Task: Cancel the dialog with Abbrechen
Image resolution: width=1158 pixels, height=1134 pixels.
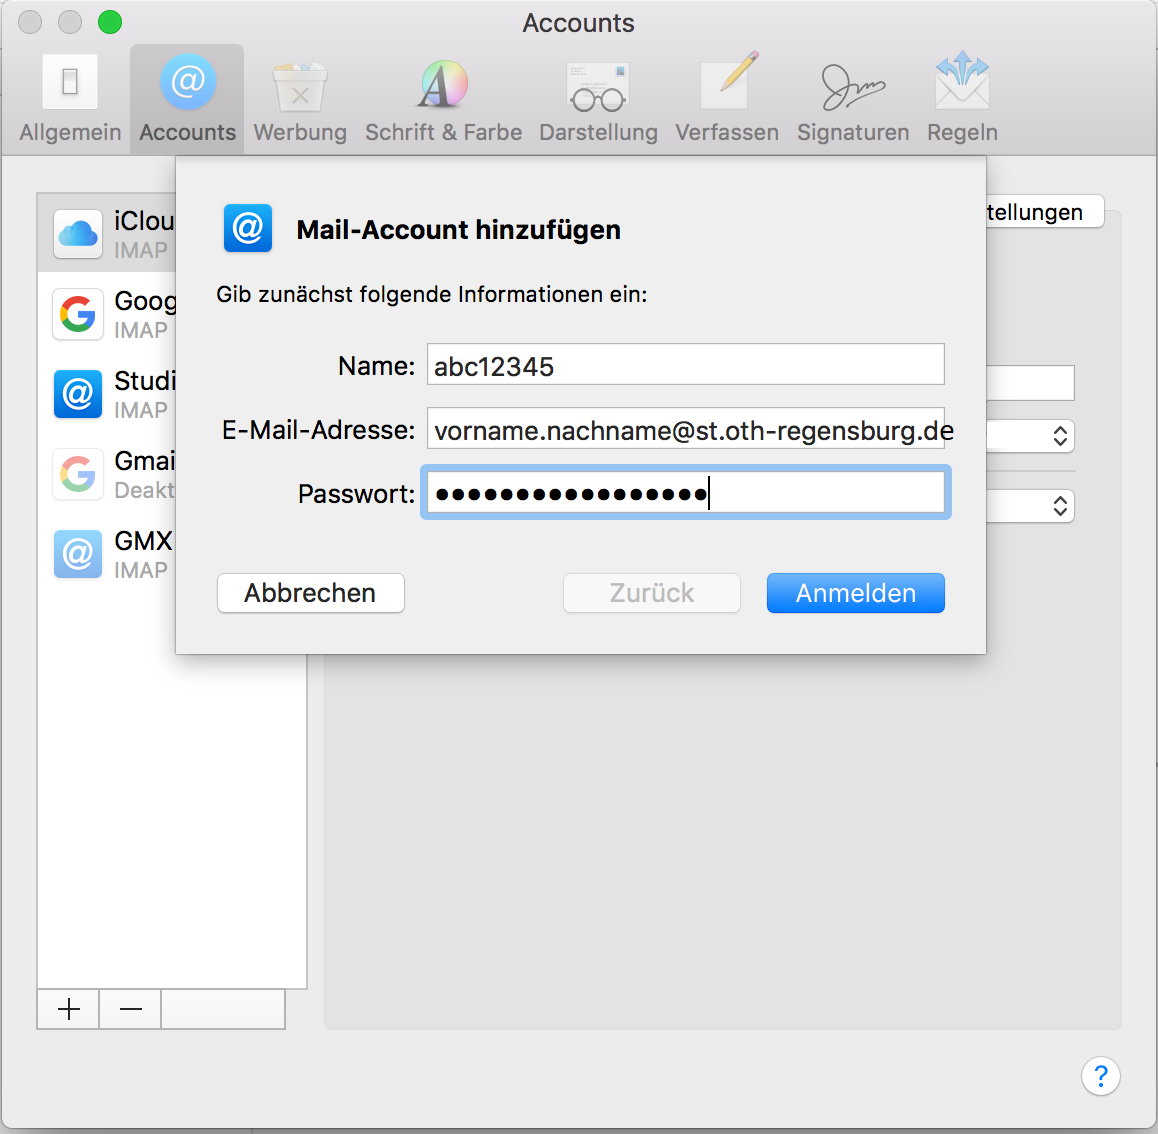Action: tap(310, 593)
